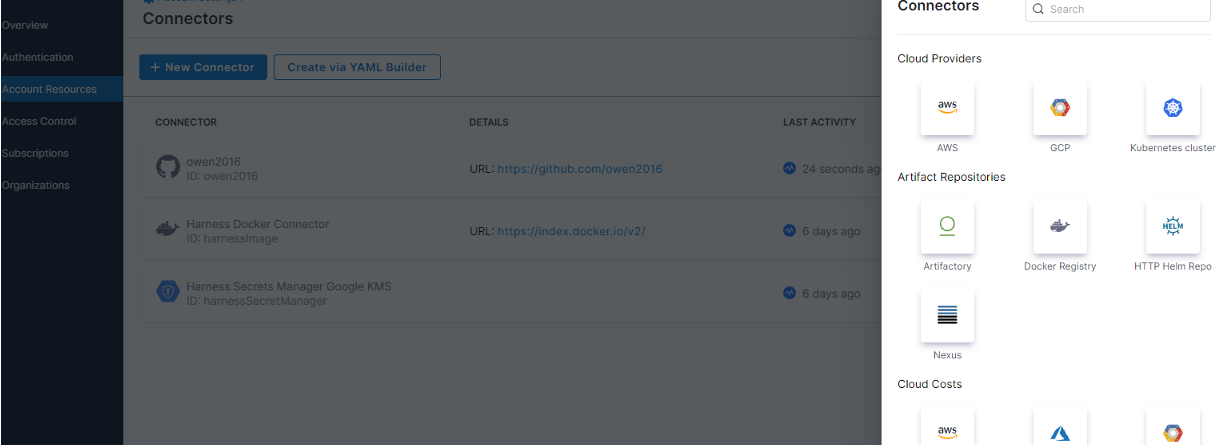Choose the Kubernetes cluster connector icon
This screenshot has height=445, width=1221.
1172,108
